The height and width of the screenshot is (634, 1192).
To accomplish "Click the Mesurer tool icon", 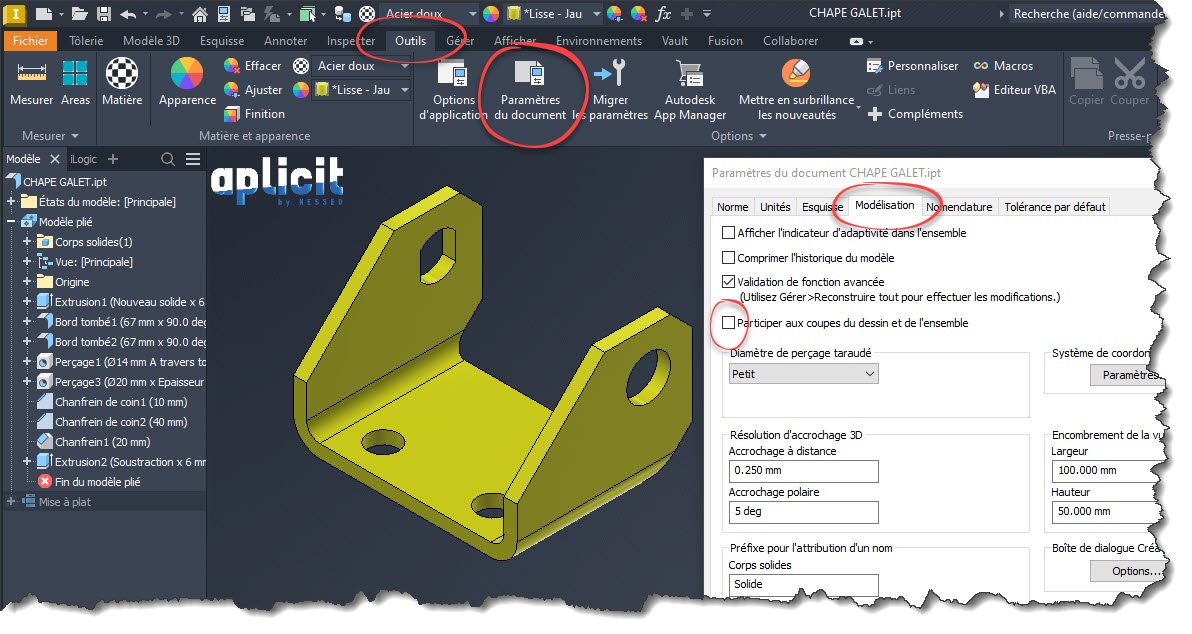I will click(31, 75).
